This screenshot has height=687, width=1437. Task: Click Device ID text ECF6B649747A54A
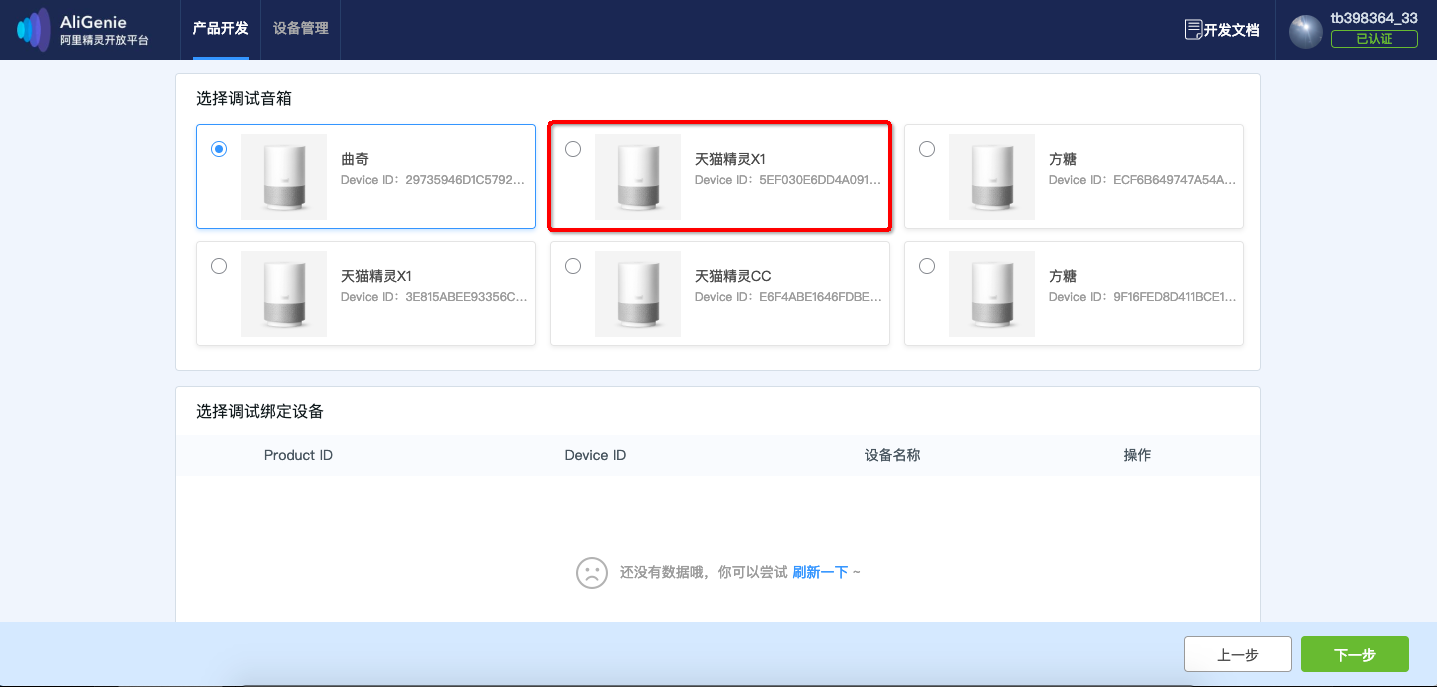click(1142, 180)
